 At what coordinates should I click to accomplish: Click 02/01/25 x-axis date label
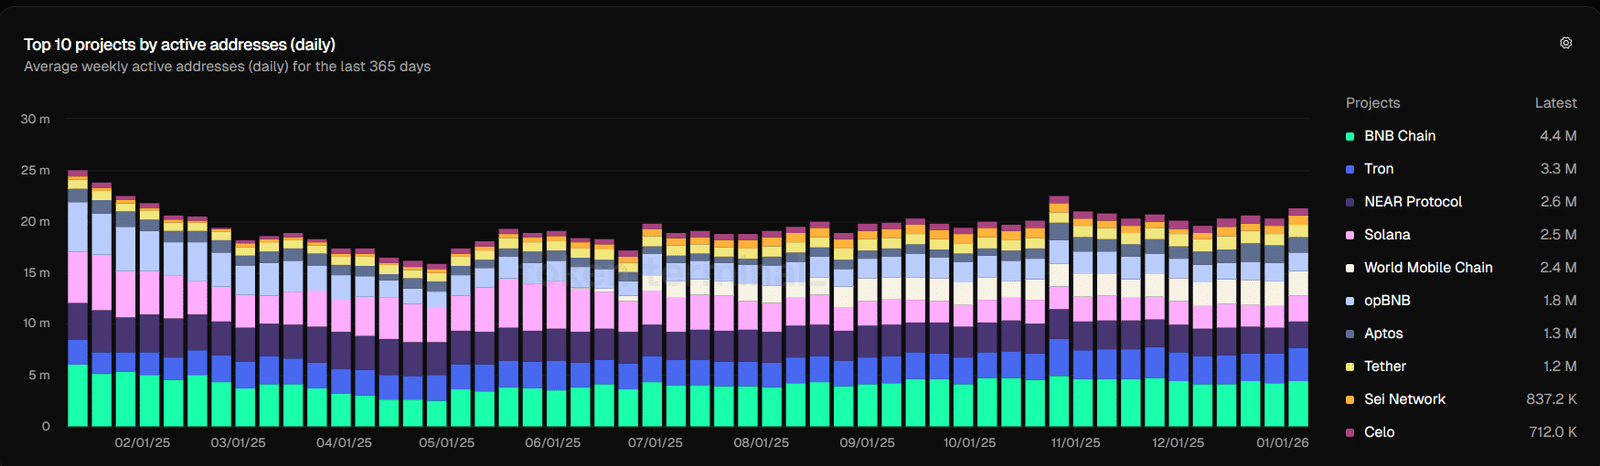(x=142, y=443)
